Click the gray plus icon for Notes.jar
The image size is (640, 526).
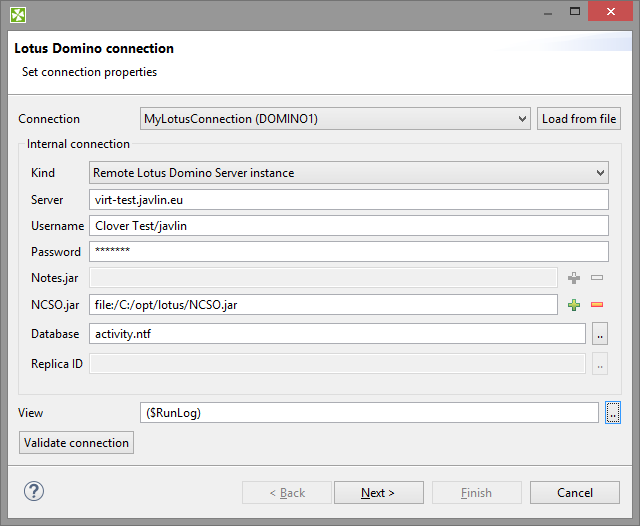(x=574, y=277)
